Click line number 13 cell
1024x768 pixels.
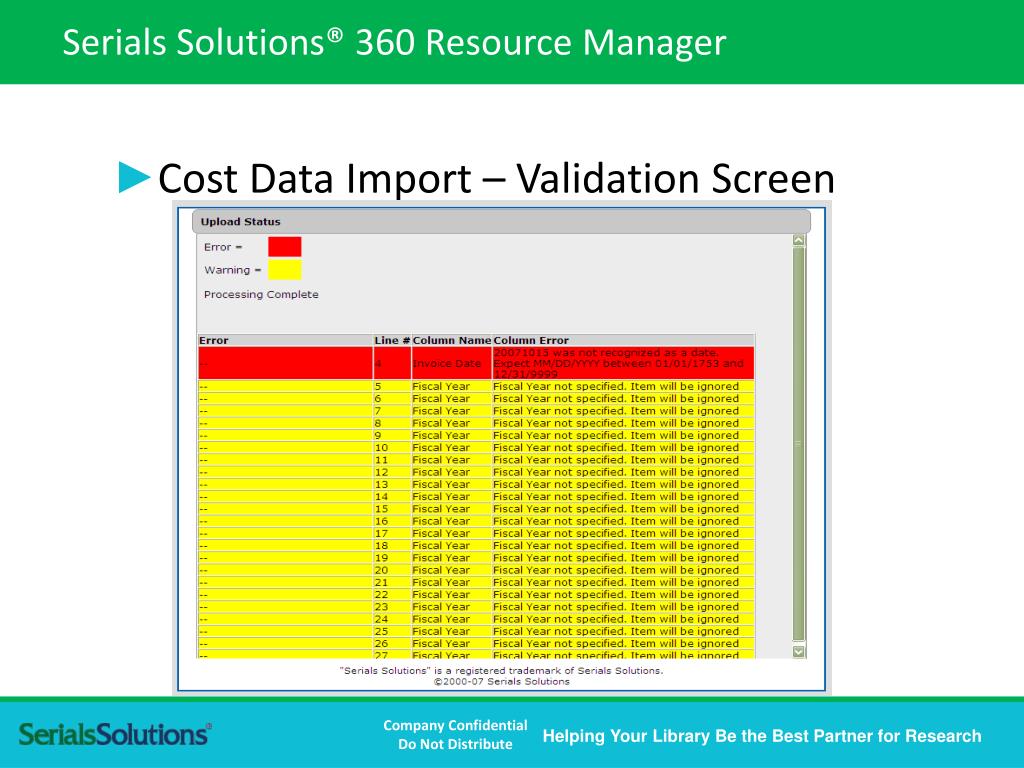[x=392, y=484]
